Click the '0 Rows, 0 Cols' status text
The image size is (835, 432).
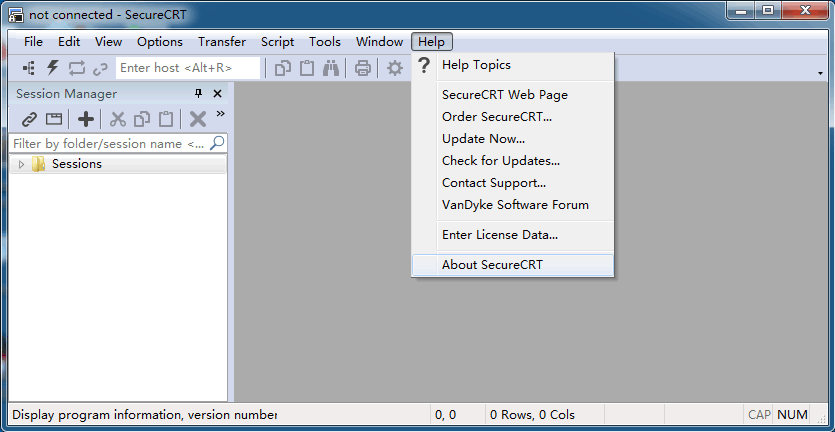pos(533,414)
